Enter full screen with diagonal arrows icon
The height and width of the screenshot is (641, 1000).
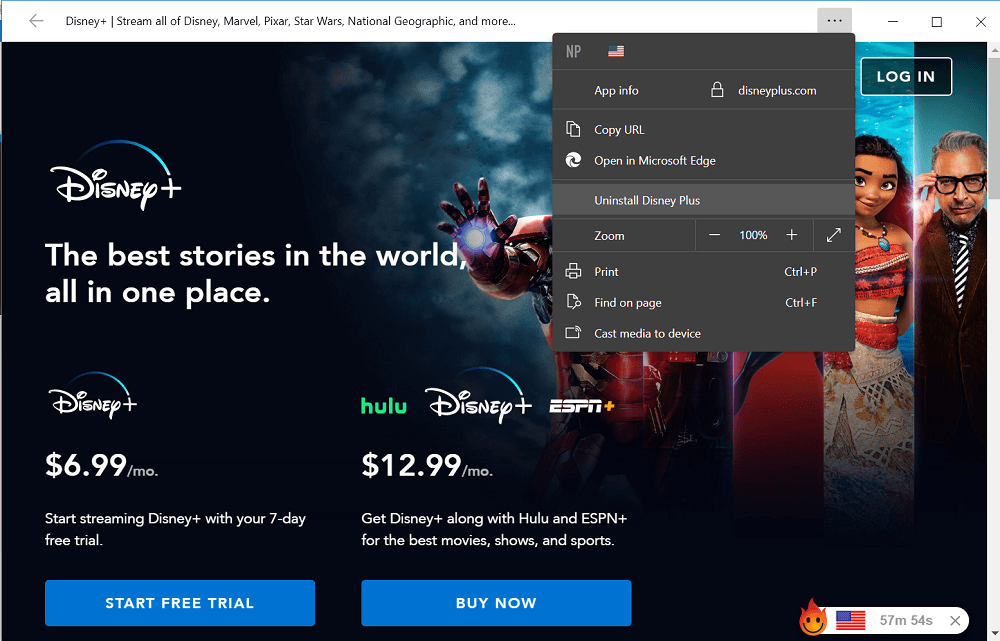point(834,235)
